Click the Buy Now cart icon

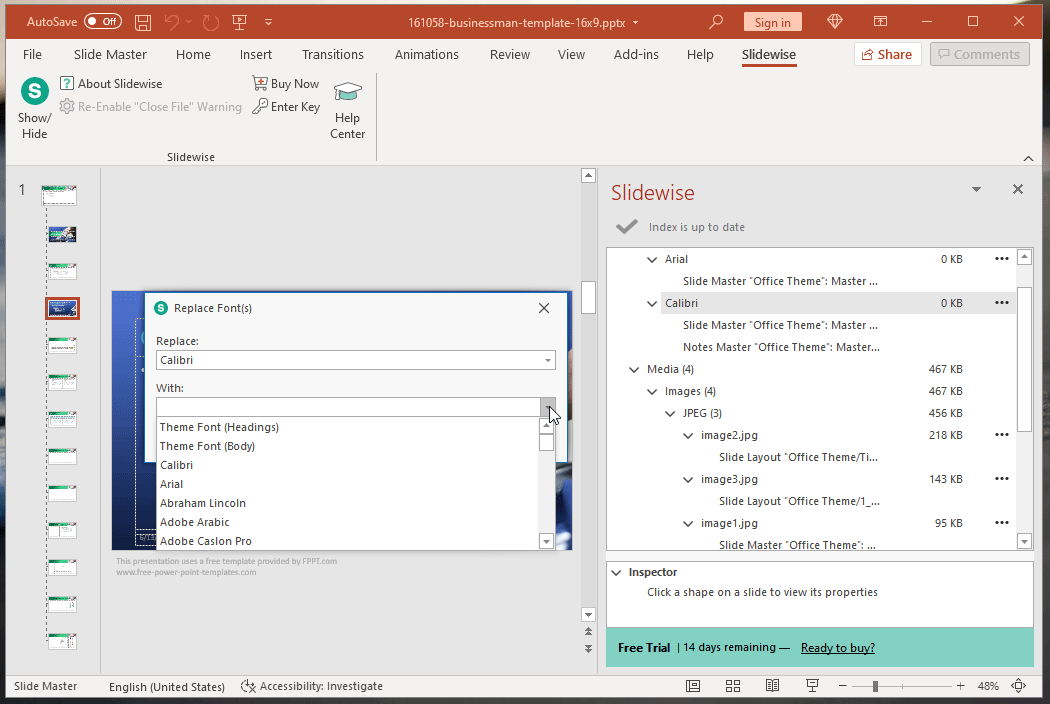point(260,84)
